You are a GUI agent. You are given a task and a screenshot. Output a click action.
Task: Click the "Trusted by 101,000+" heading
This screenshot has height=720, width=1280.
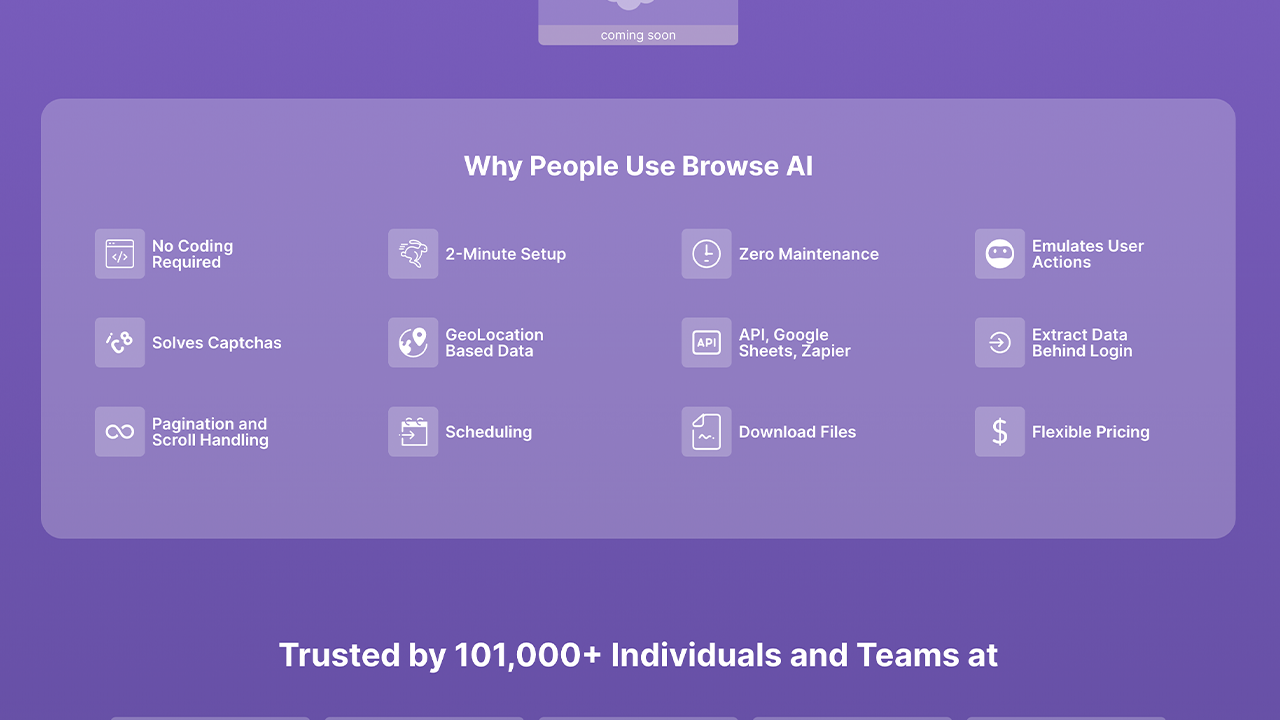pyautogui.click(x=638, y=655)
